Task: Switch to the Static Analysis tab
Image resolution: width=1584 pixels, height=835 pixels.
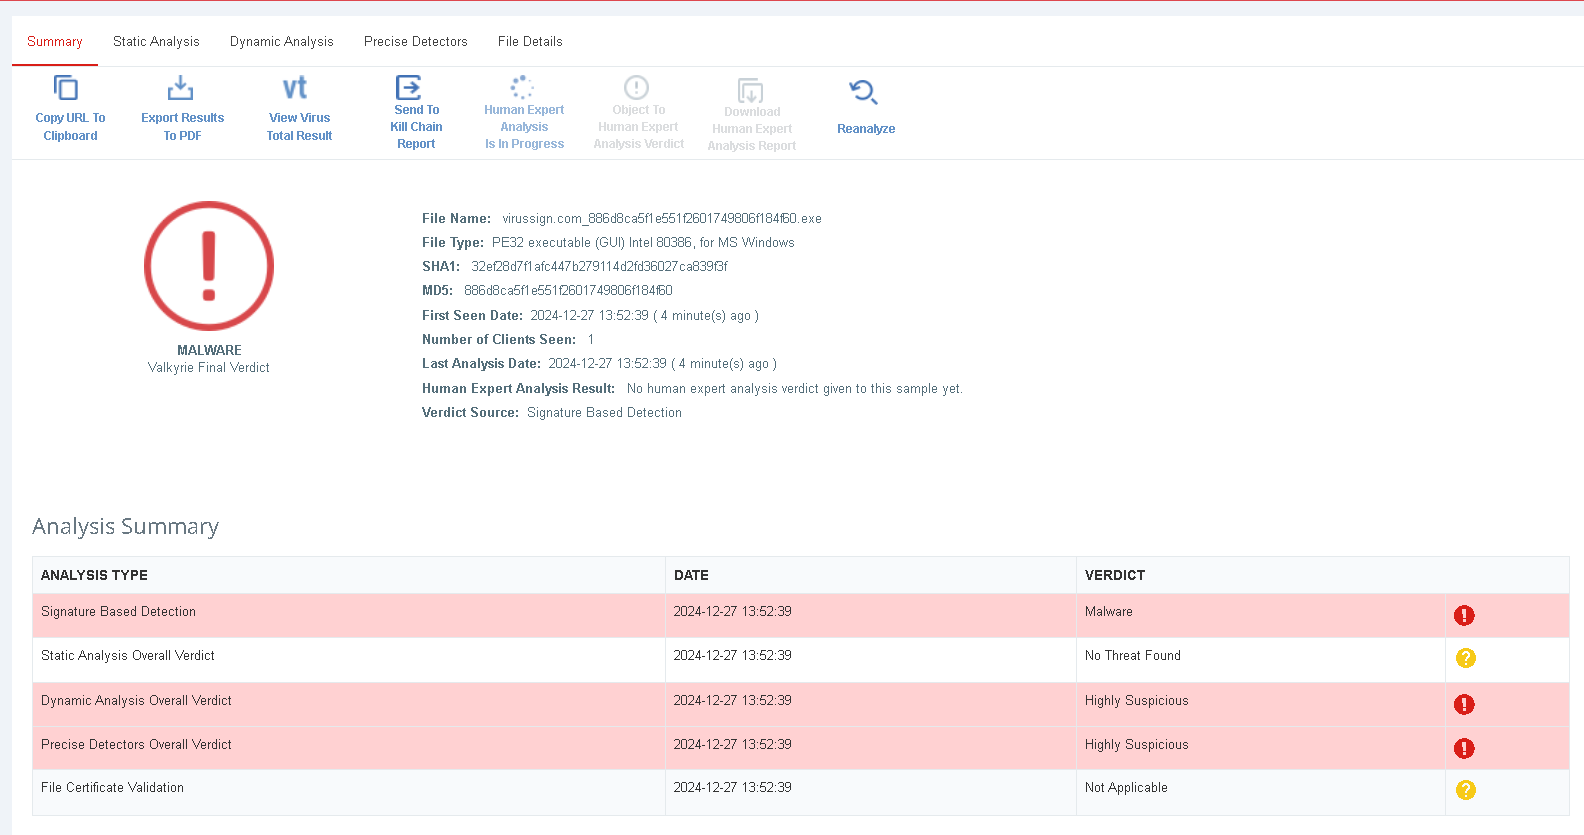Action: tap(156, 42)
